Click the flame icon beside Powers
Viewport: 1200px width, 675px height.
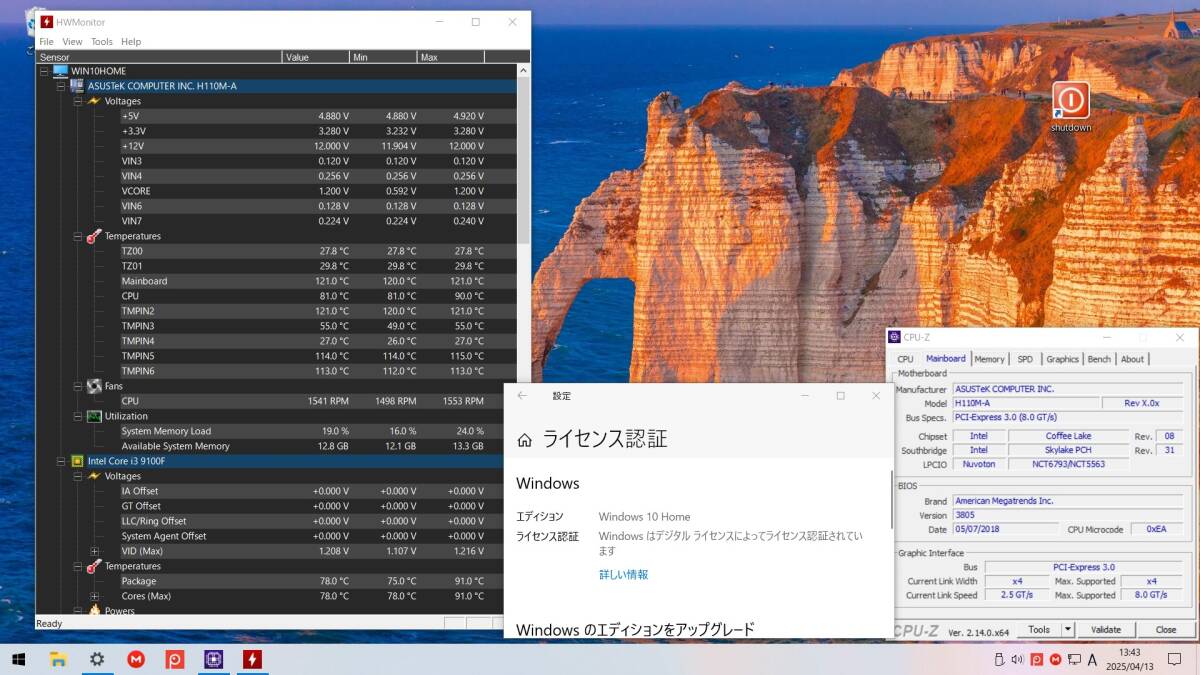tap(94, 610)
